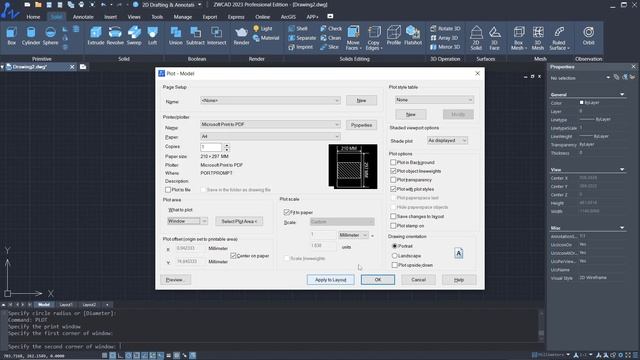Click the Shell solids editing tool
Viewport: 640px width, 360px height.
[x=298, y=29]
